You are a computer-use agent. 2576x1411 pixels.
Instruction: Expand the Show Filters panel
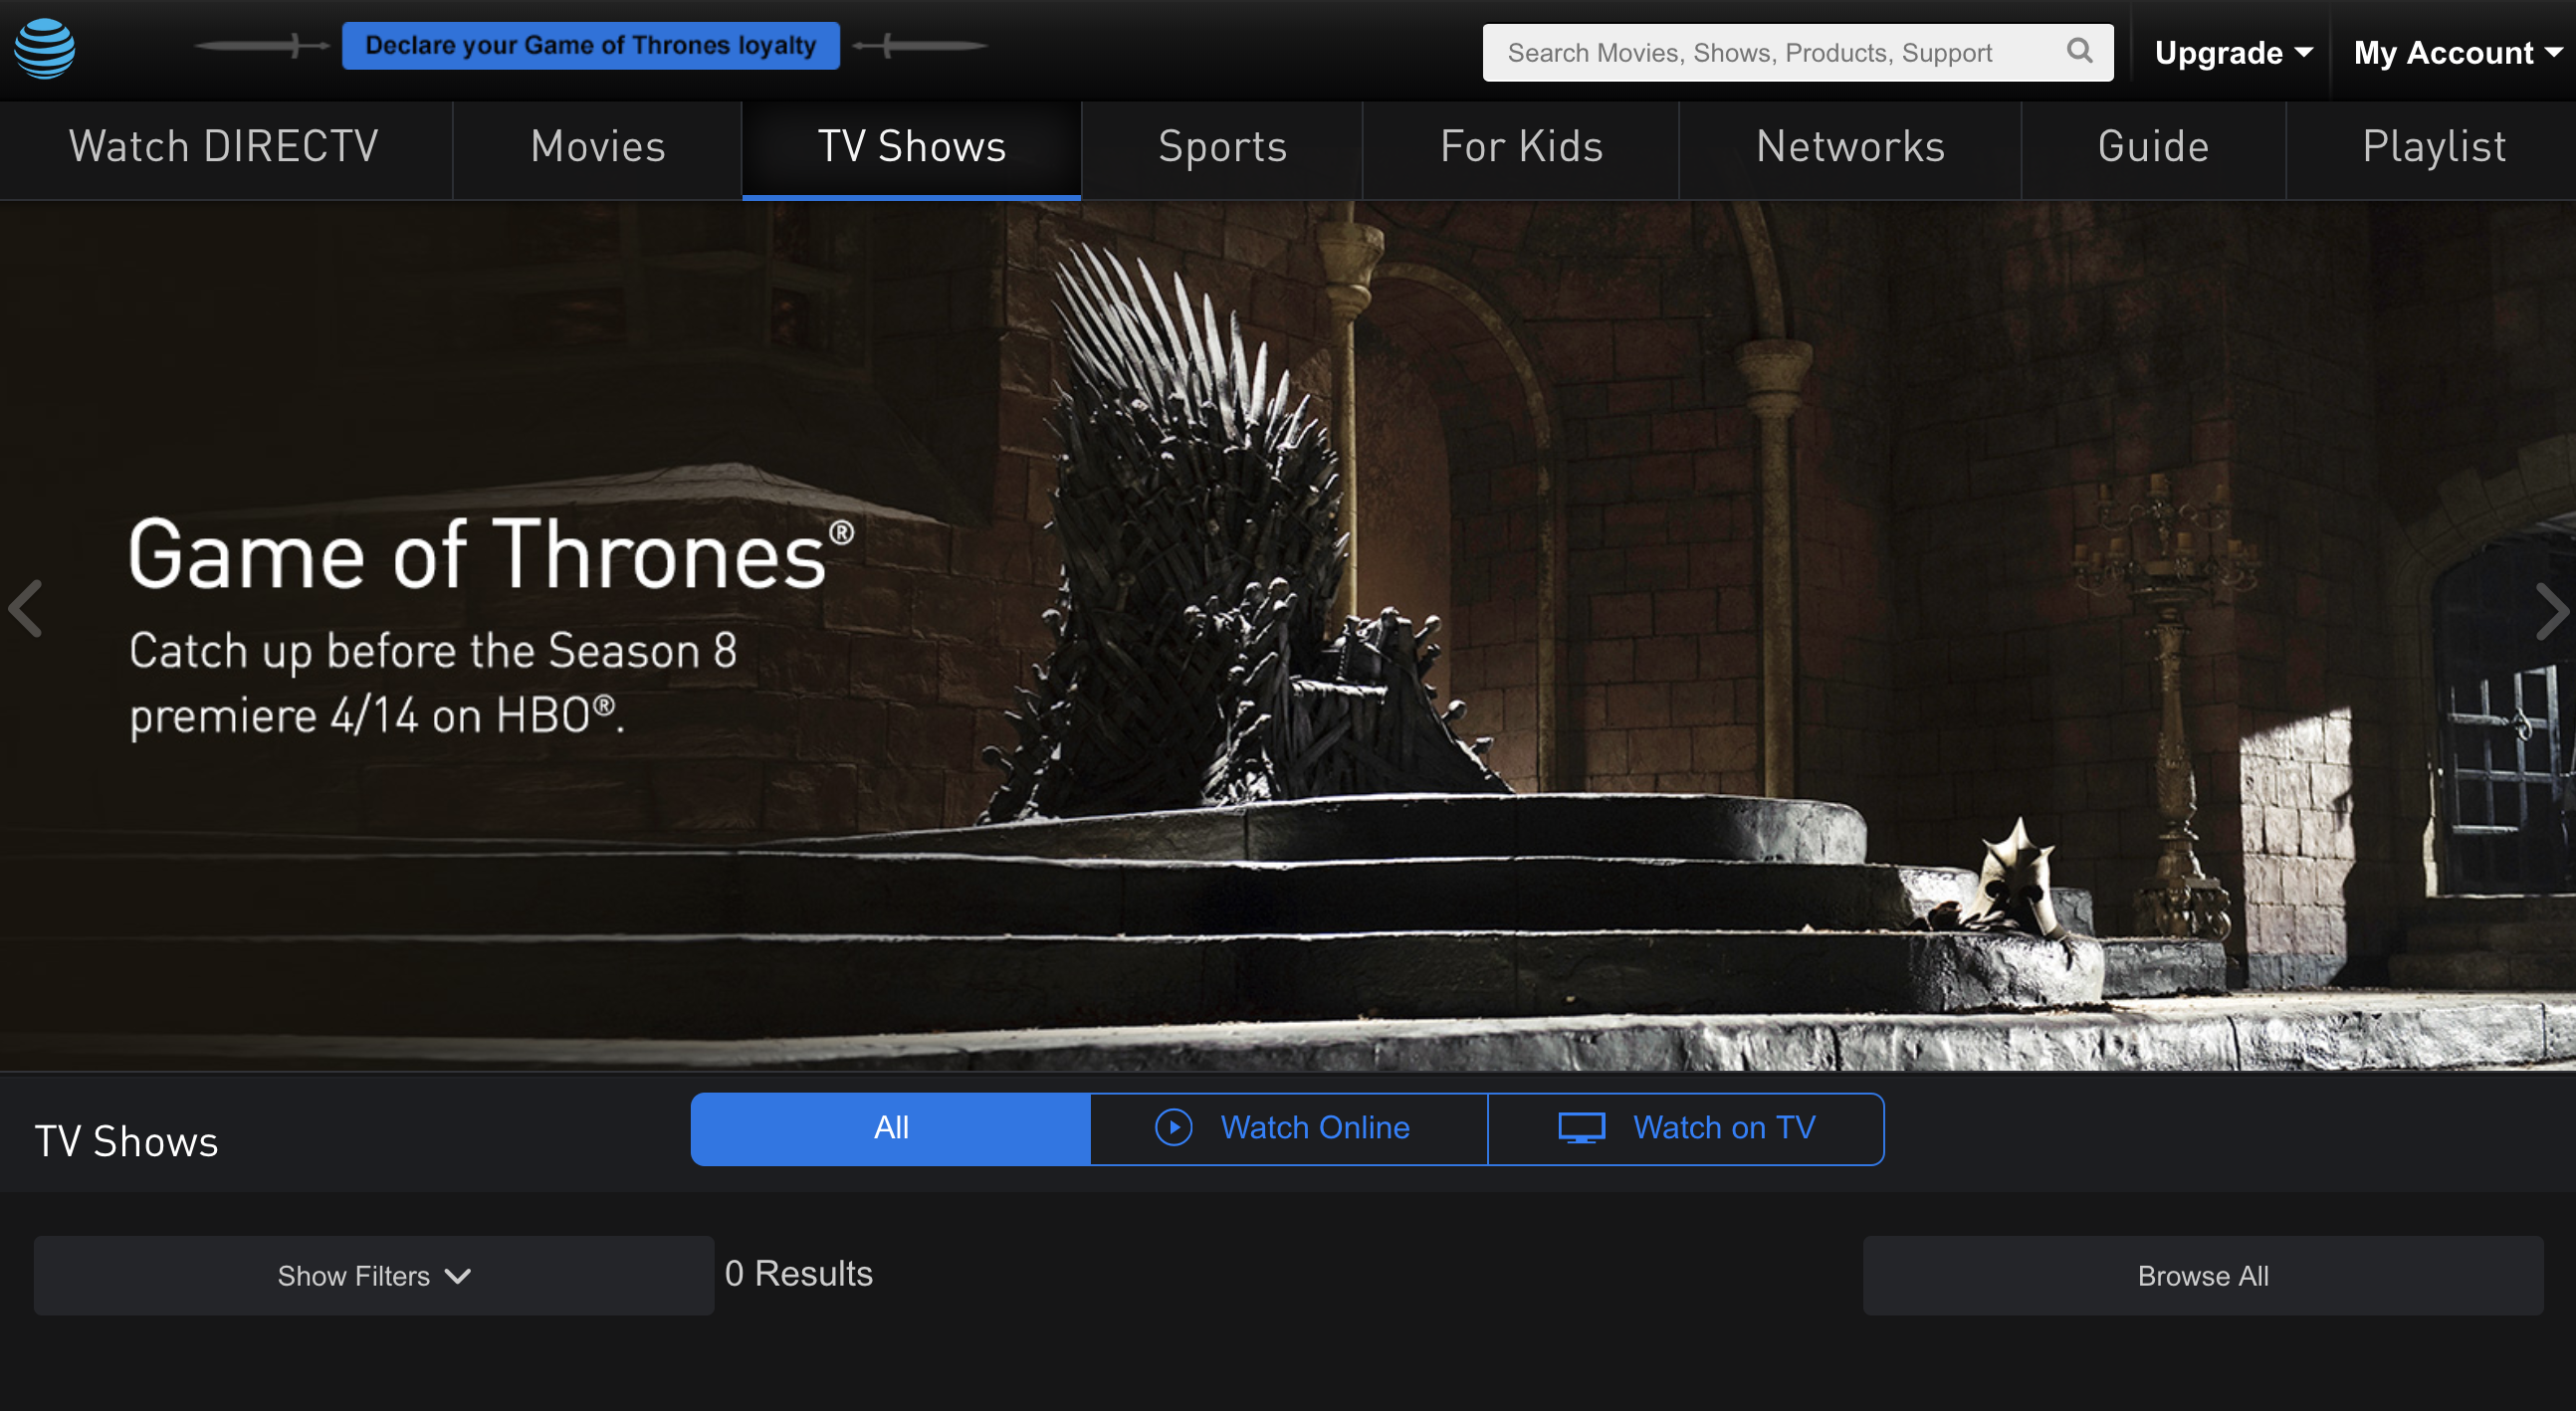click(374, 1275)
